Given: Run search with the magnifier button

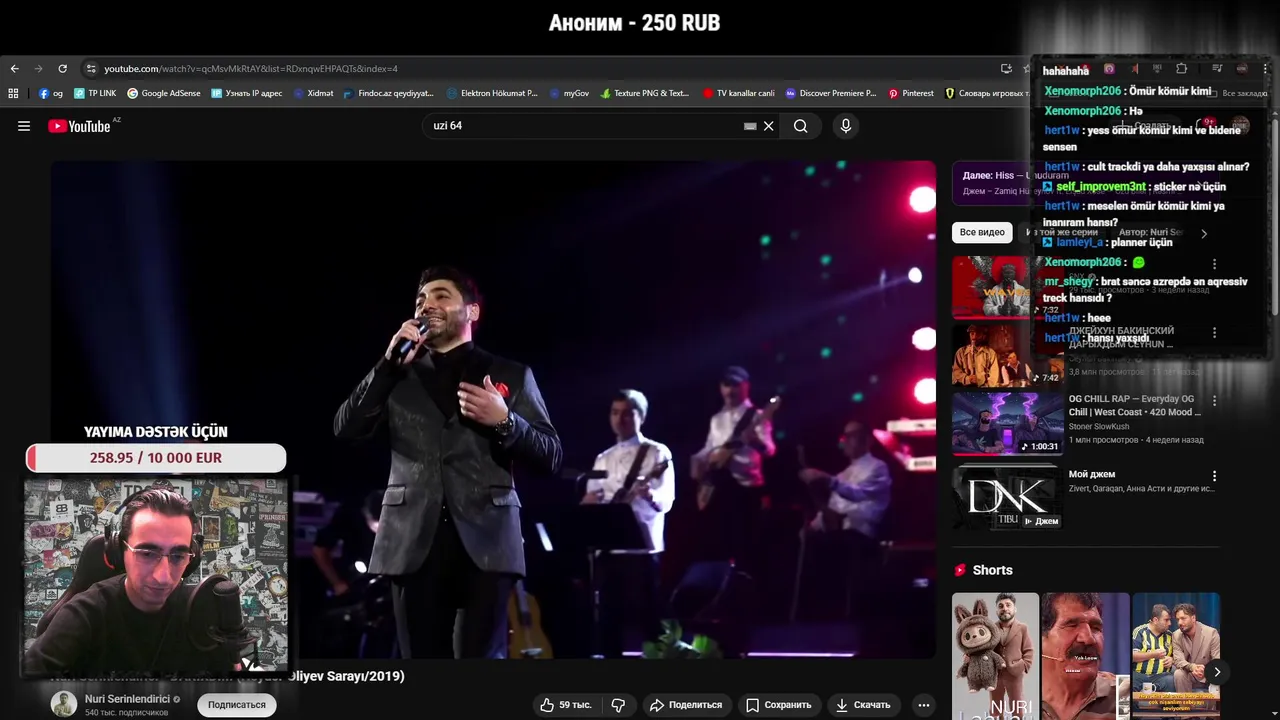Looking at the screenshot, I should [x=800, y=126].
